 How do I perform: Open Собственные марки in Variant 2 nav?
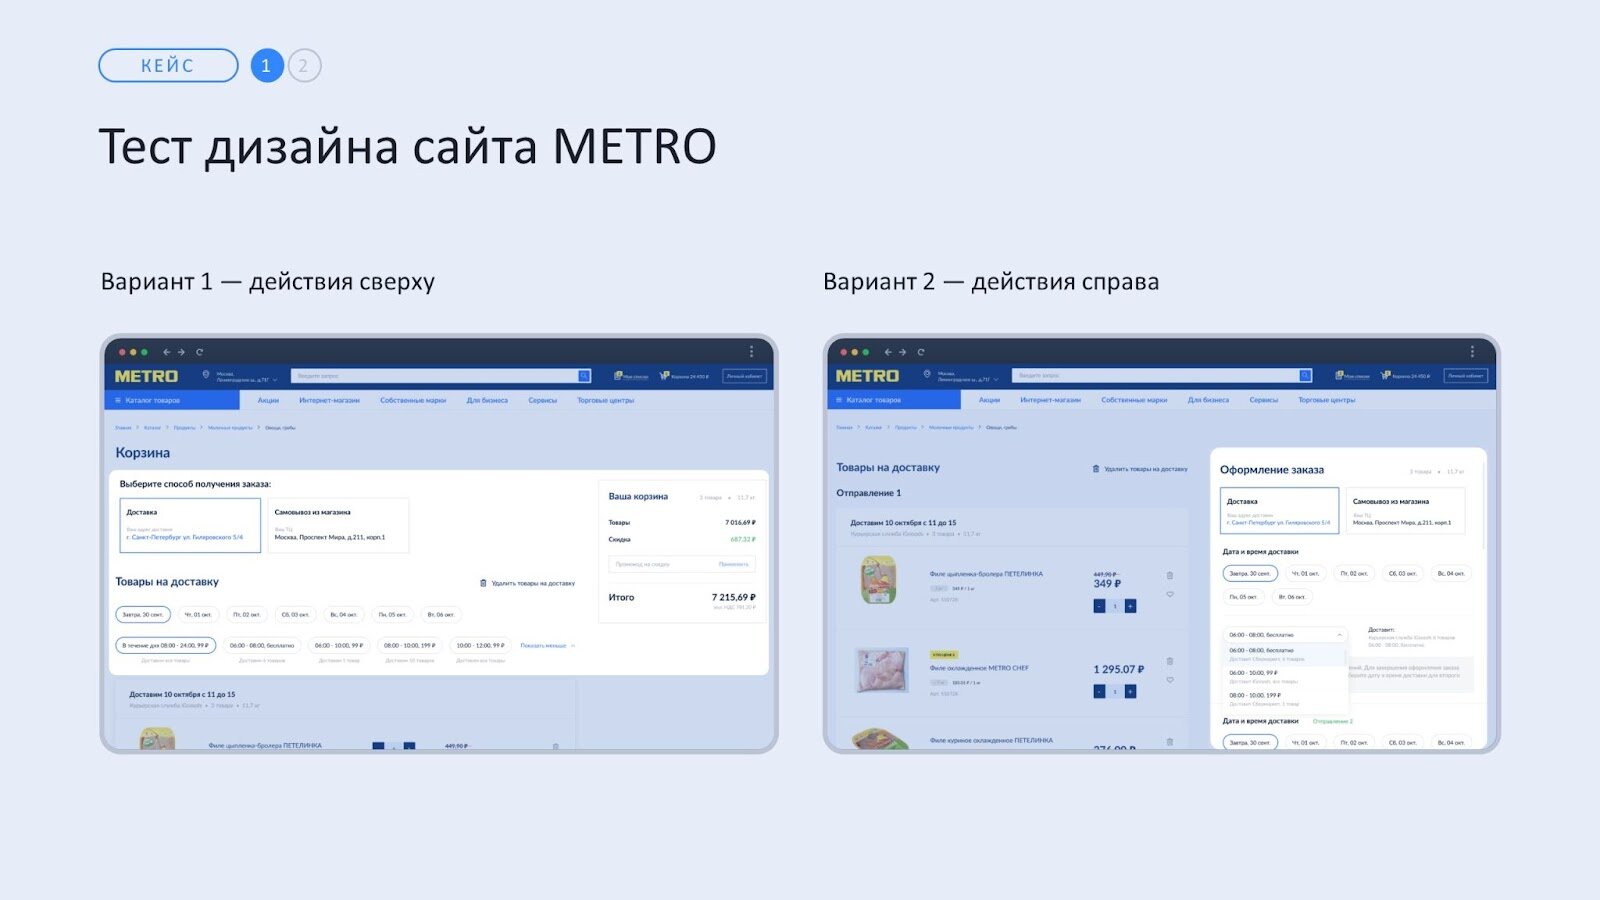(x=1134, y=400)
